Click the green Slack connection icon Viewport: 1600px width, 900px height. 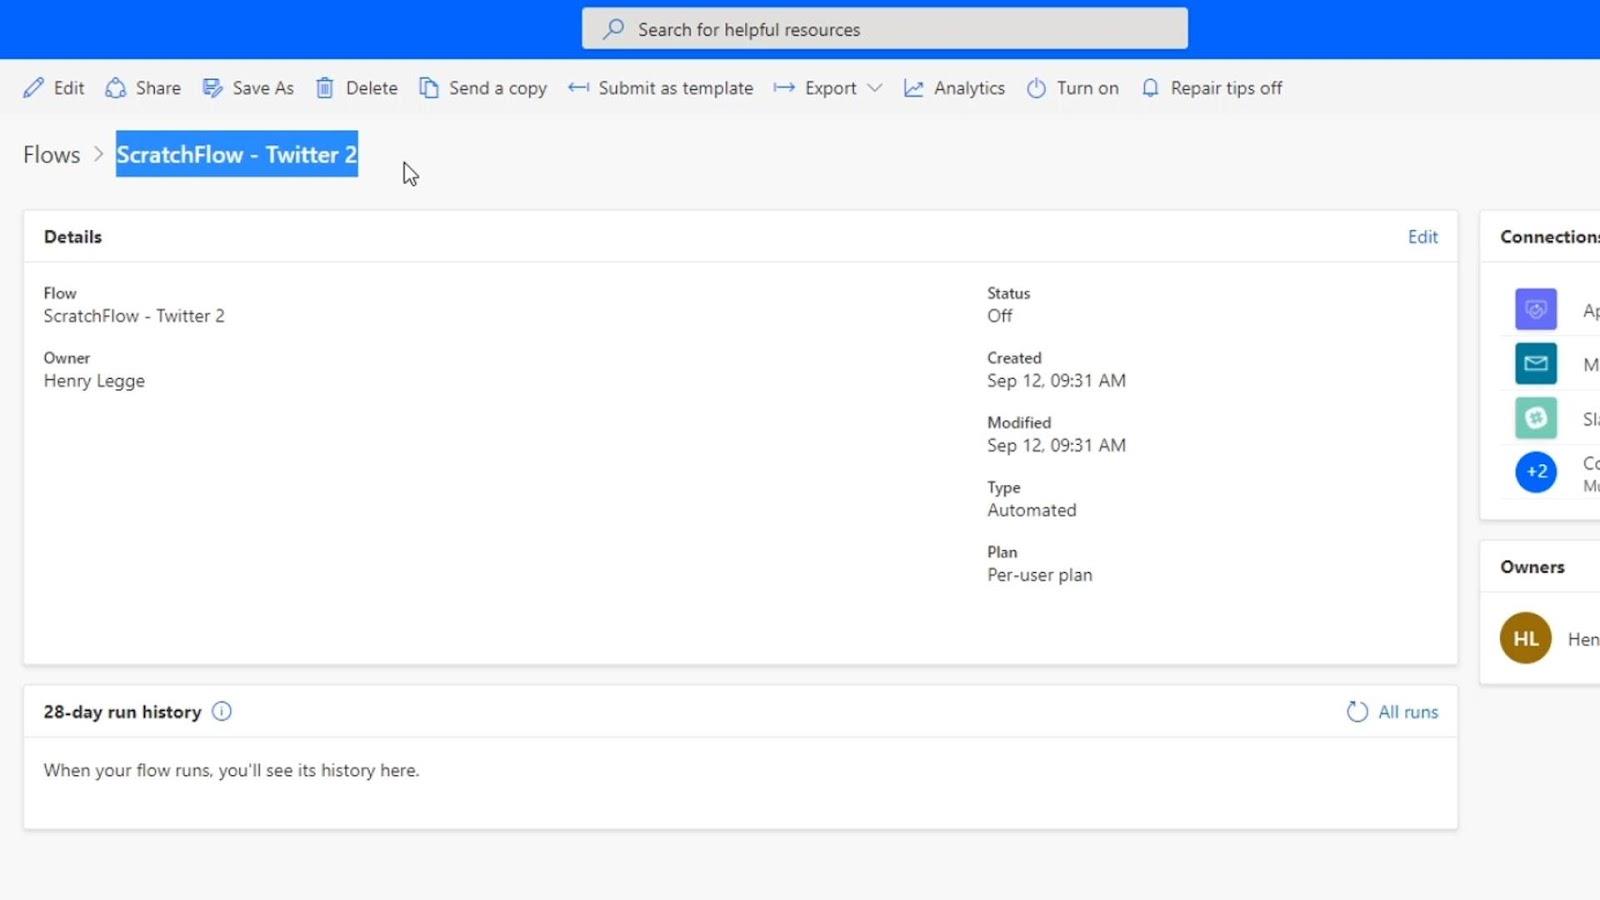point(1536,417)
